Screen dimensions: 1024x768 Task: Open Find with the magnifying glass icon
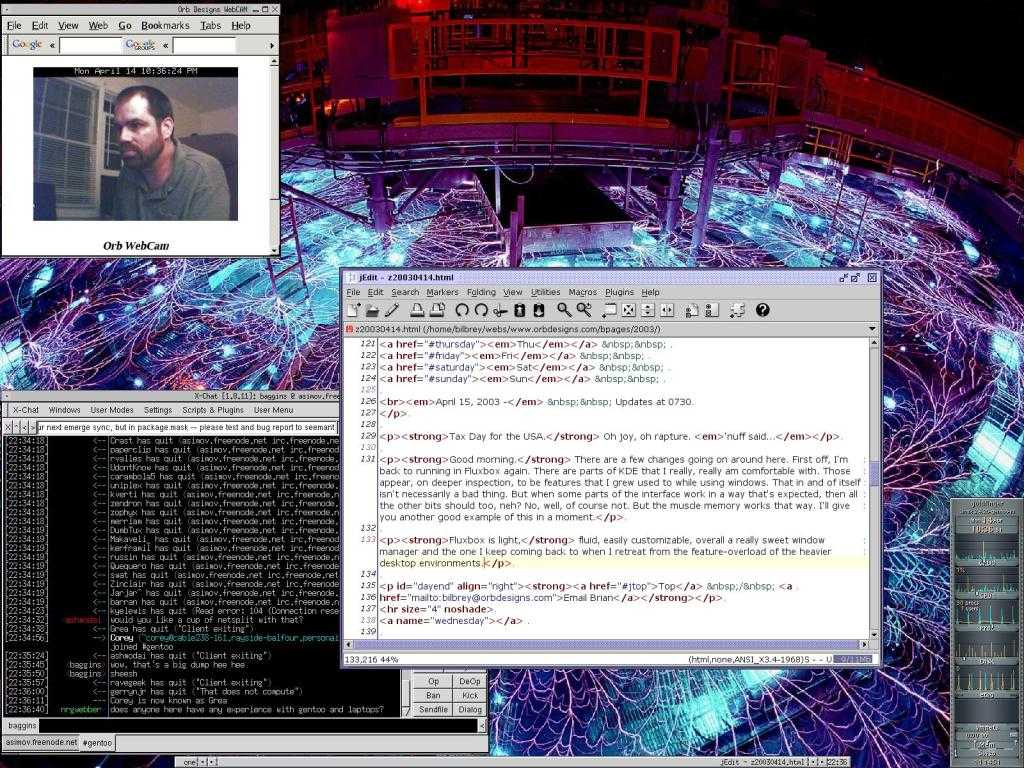point(564,311)
